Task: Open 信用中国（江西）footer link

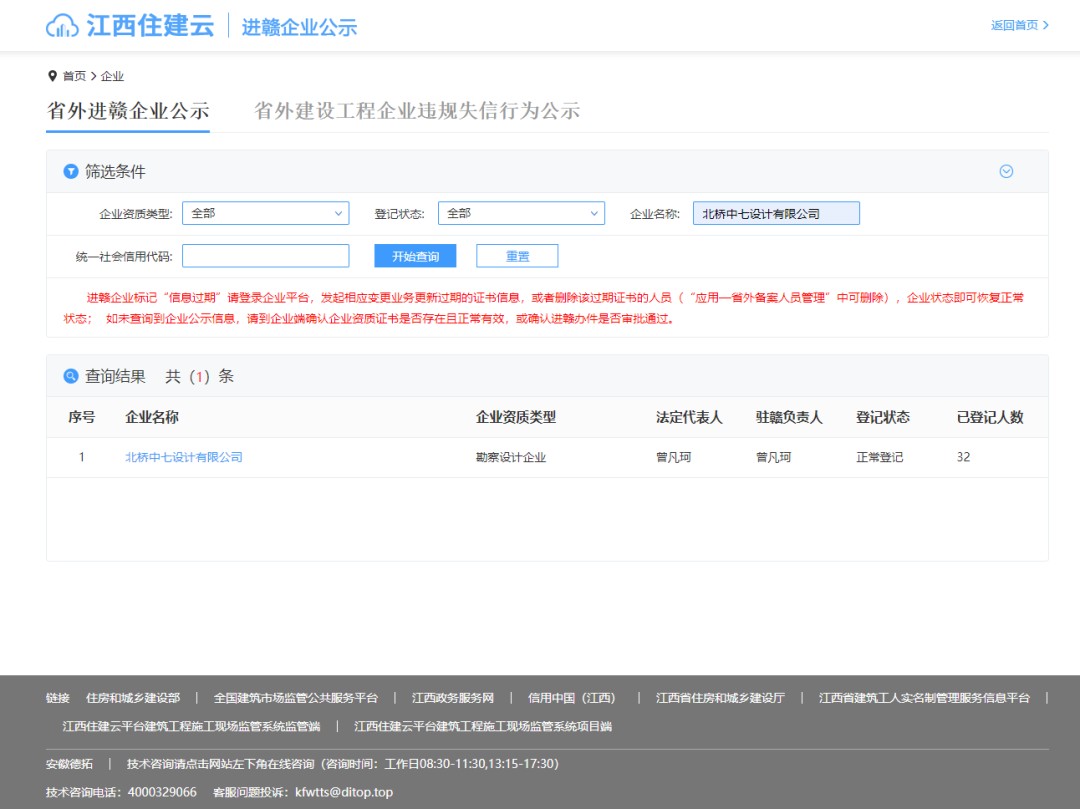Action: (x=572, y=698)
